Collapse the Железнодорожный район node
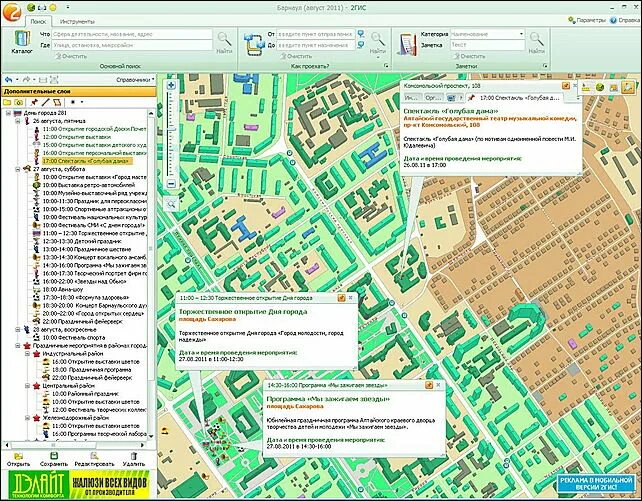The height and width of the screenshot is (501, 642). [27, 418]
